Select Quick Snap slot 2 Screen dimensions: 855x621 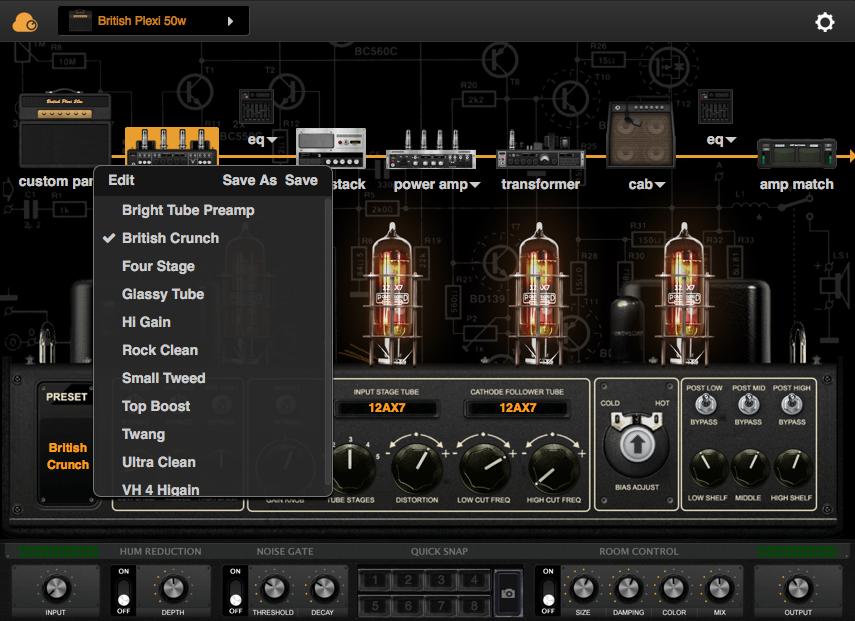point(408,580)
